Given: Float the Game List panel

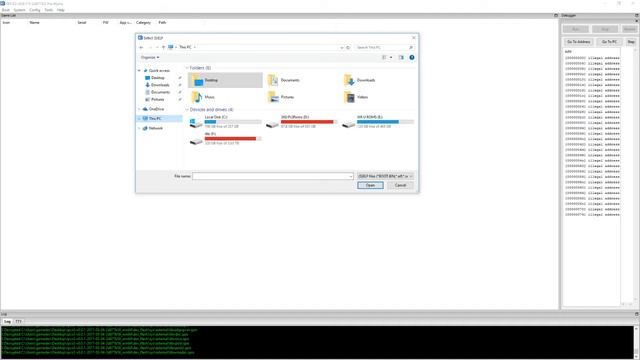Looking at the screenshot, I should pyautogui.click(x=556, y=16).
